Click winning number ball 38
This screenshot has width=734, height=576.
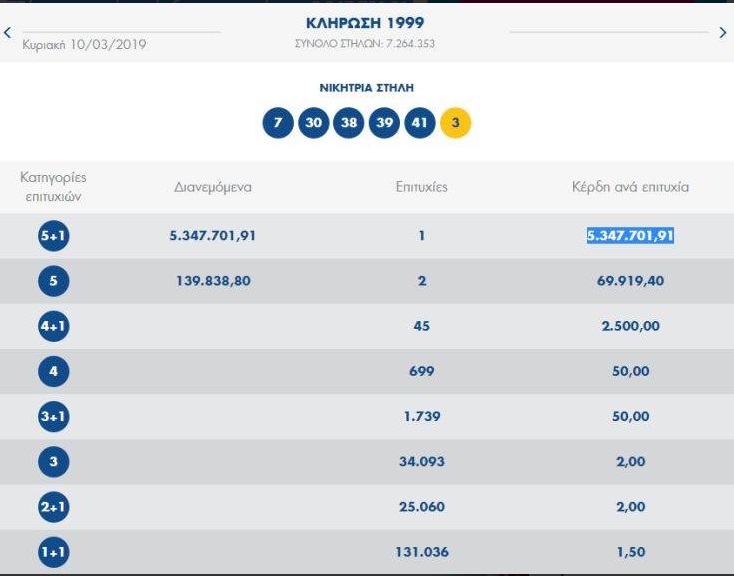[349, 123]
